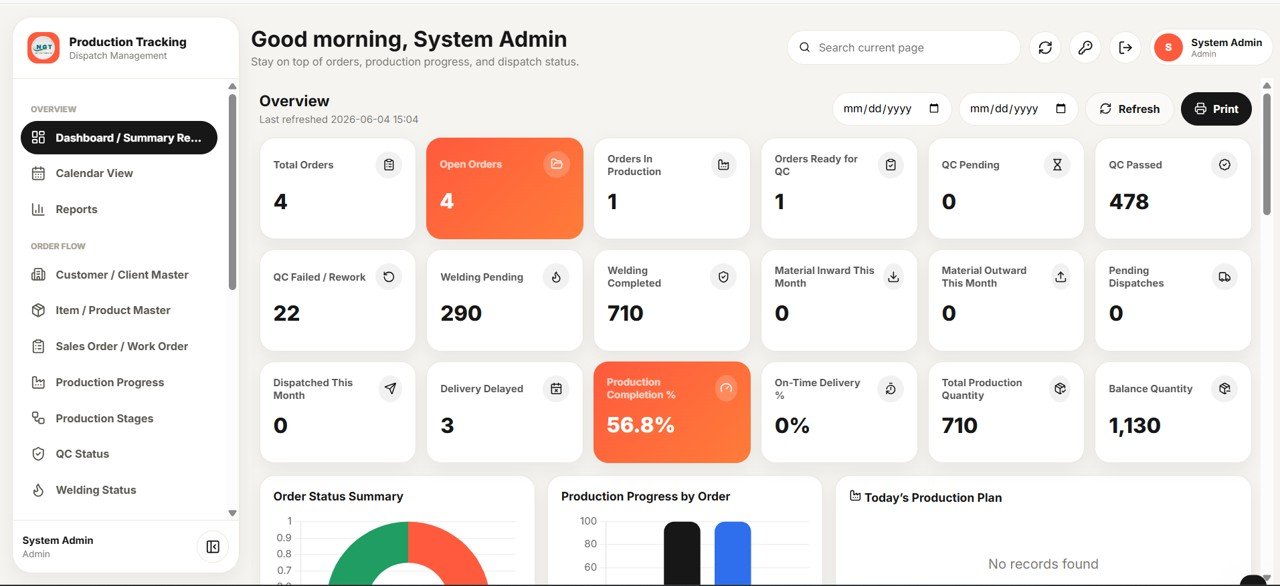Open the Welding Status page
This screenshot has width=1280, height=586.
tap(119, 490)
